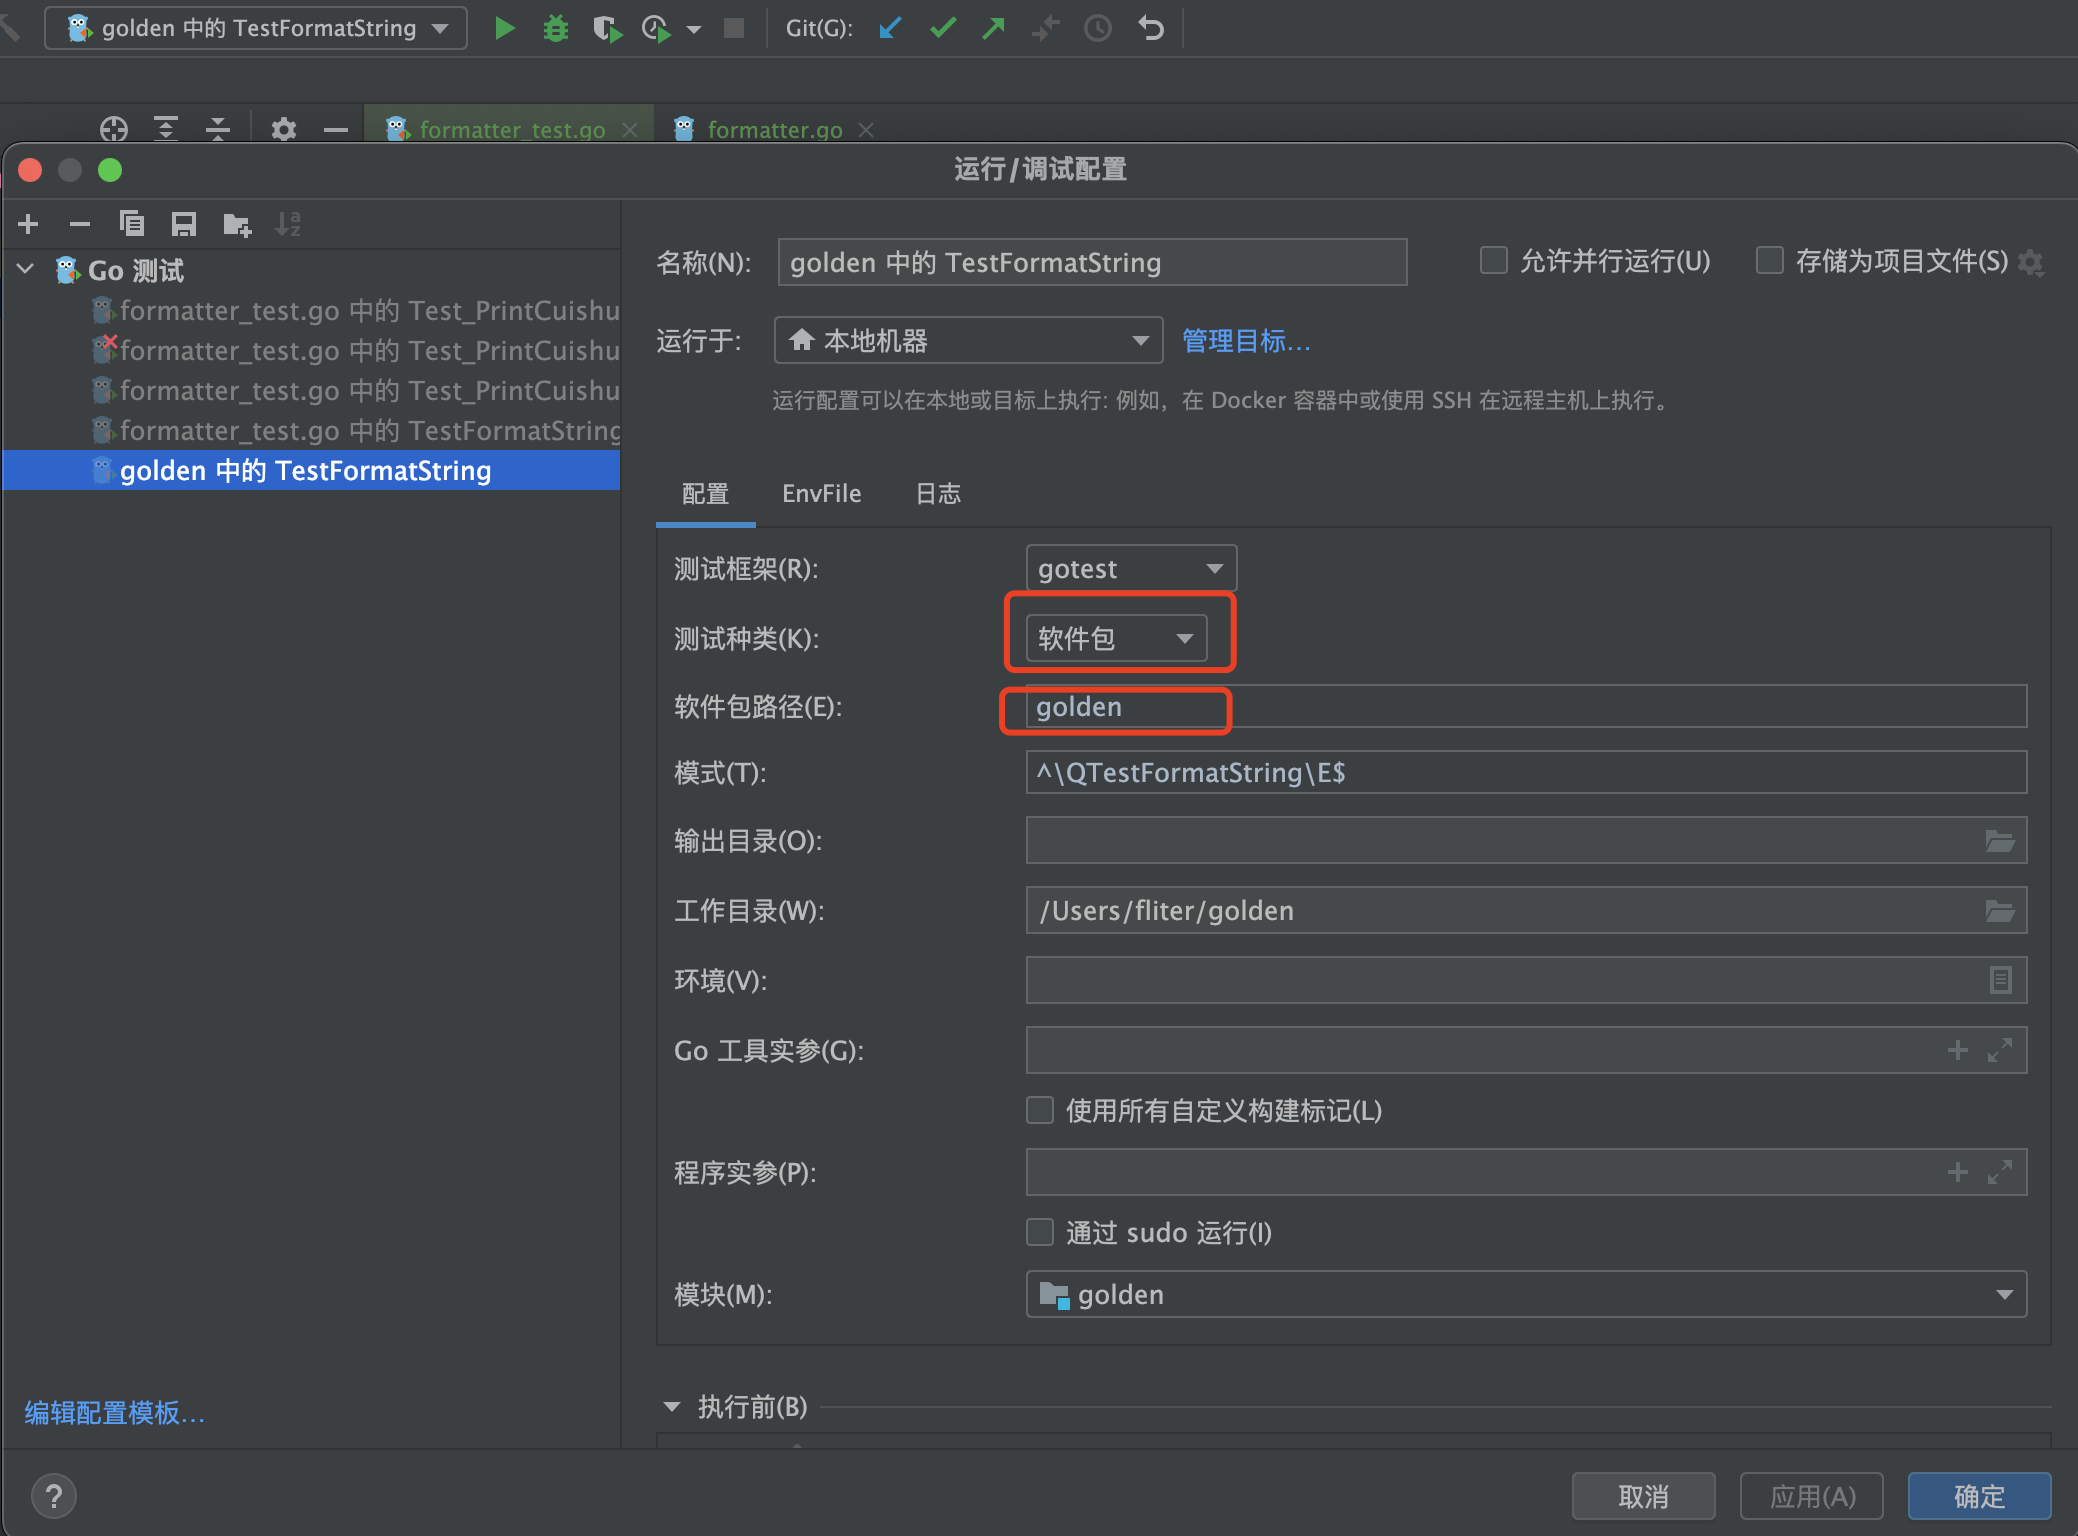This screenshot has height=1536, width=2078.
Task: Switch to the EnvFile tab
Action: pos(821,494)
